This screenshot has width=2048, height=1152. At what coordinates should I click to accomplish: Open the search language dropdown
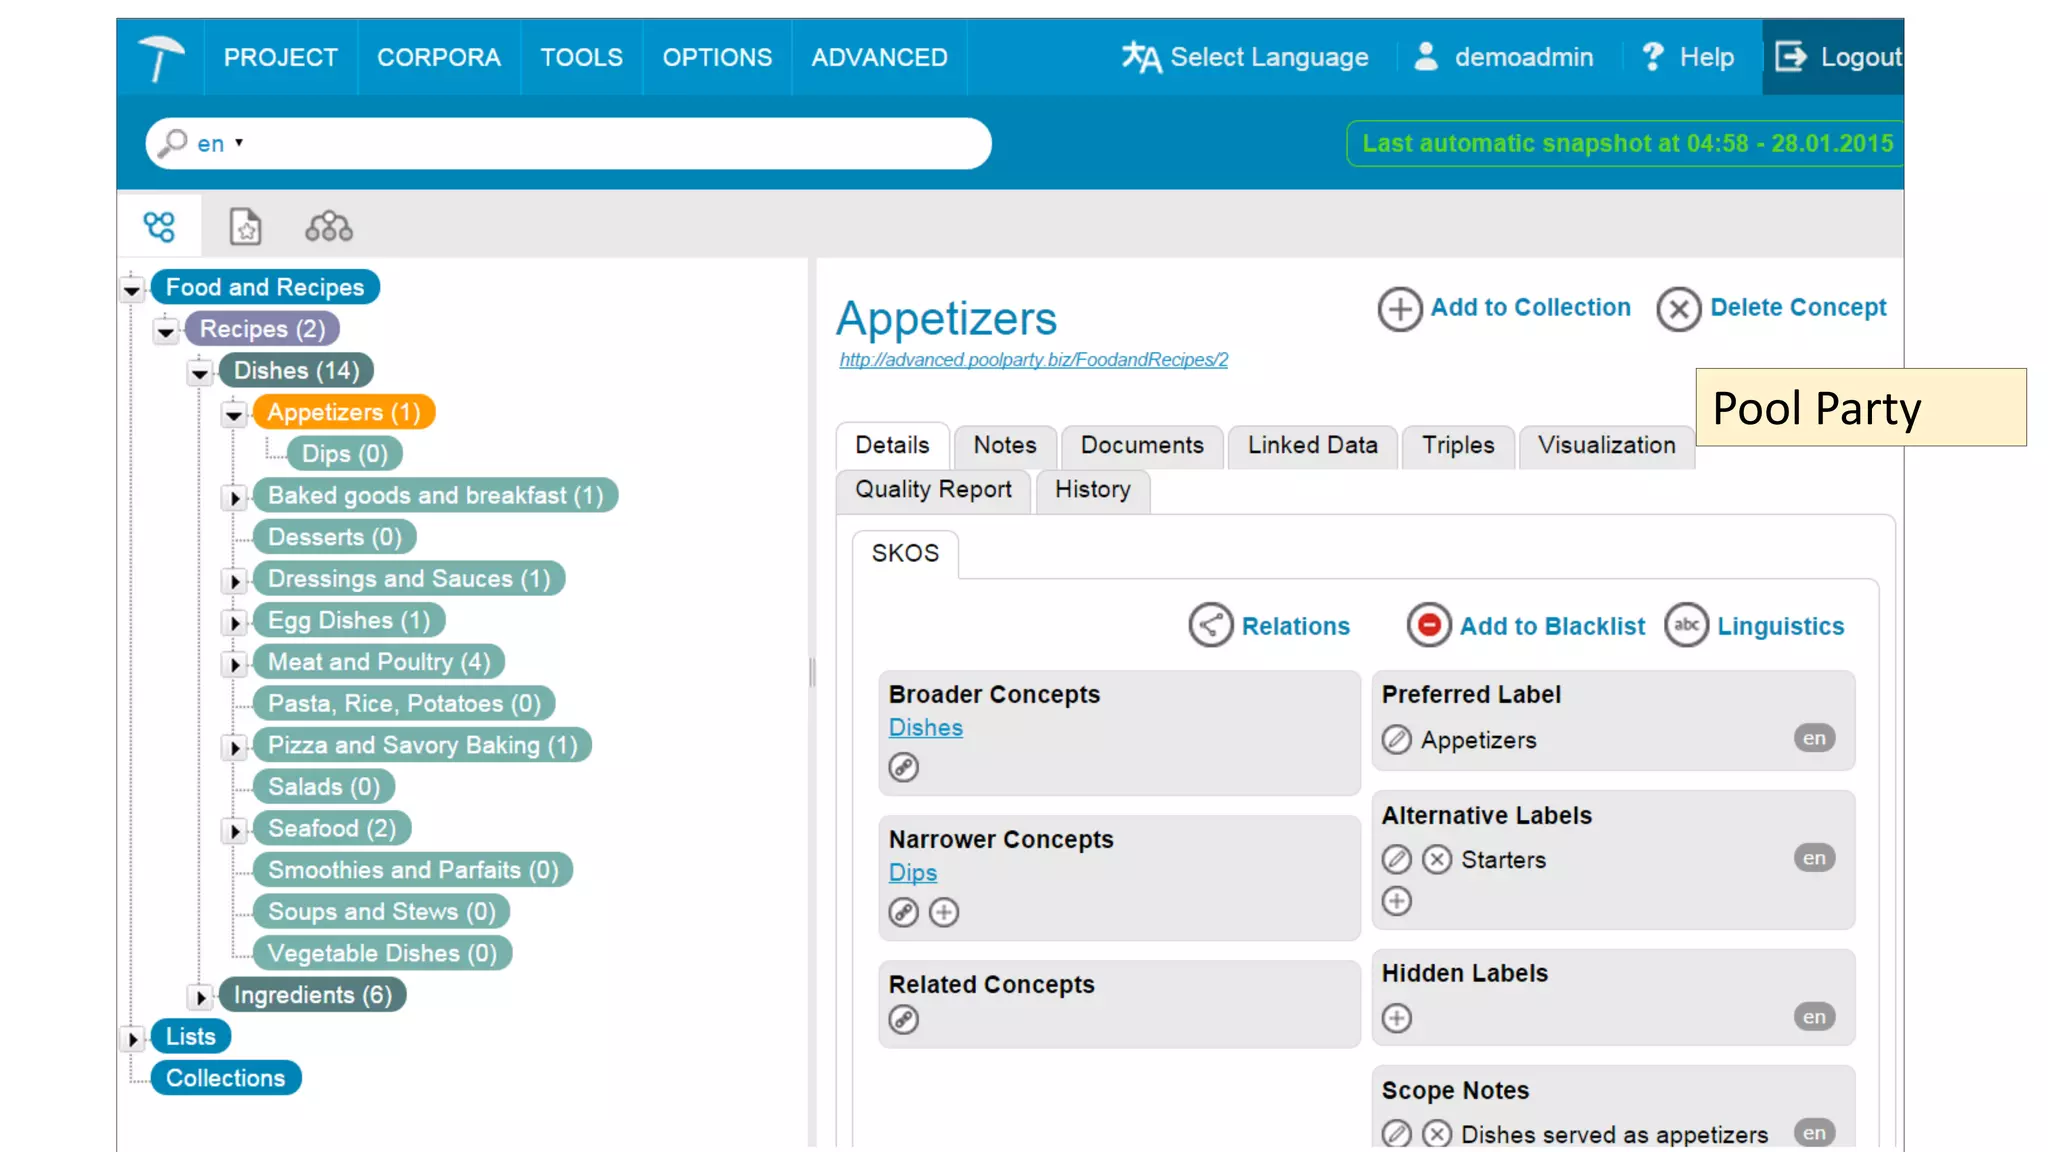pyautogui.click(x=221, y=144)
